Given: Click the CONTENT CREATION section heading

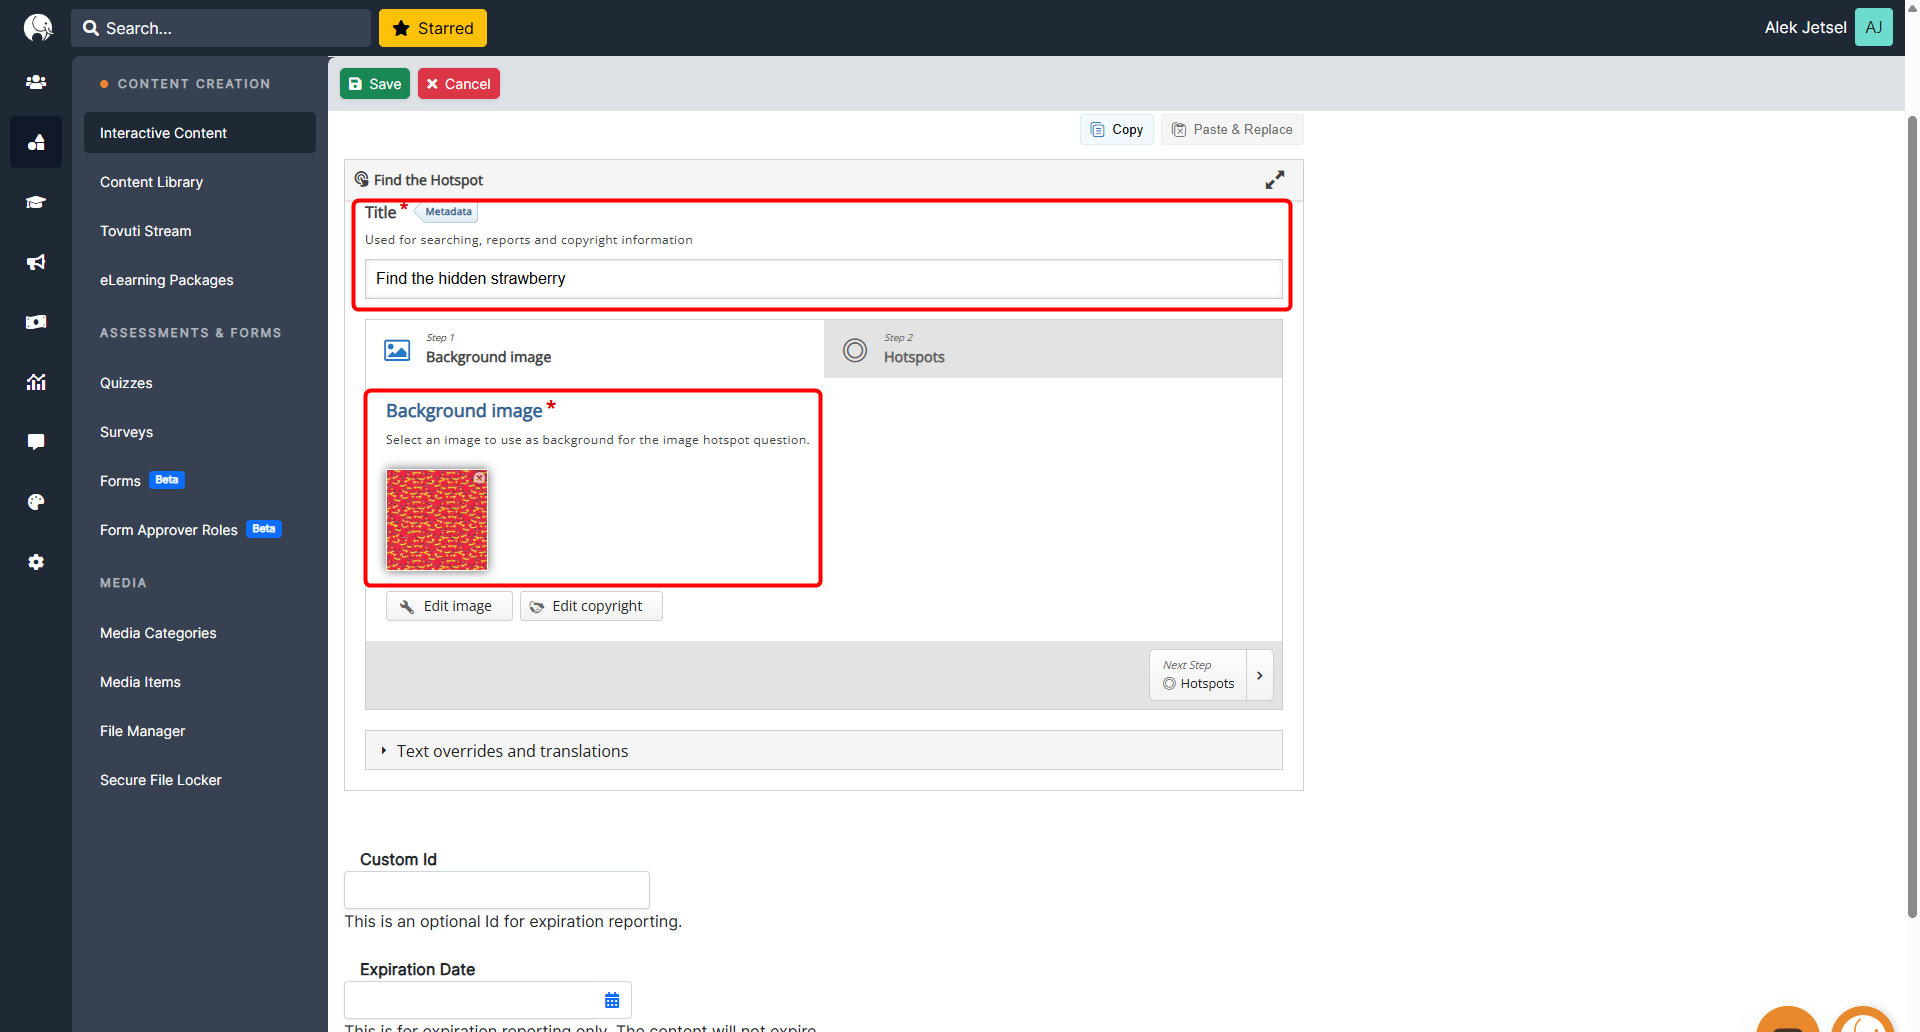Looking at the screenshot, I should click(x=194, y=84).
